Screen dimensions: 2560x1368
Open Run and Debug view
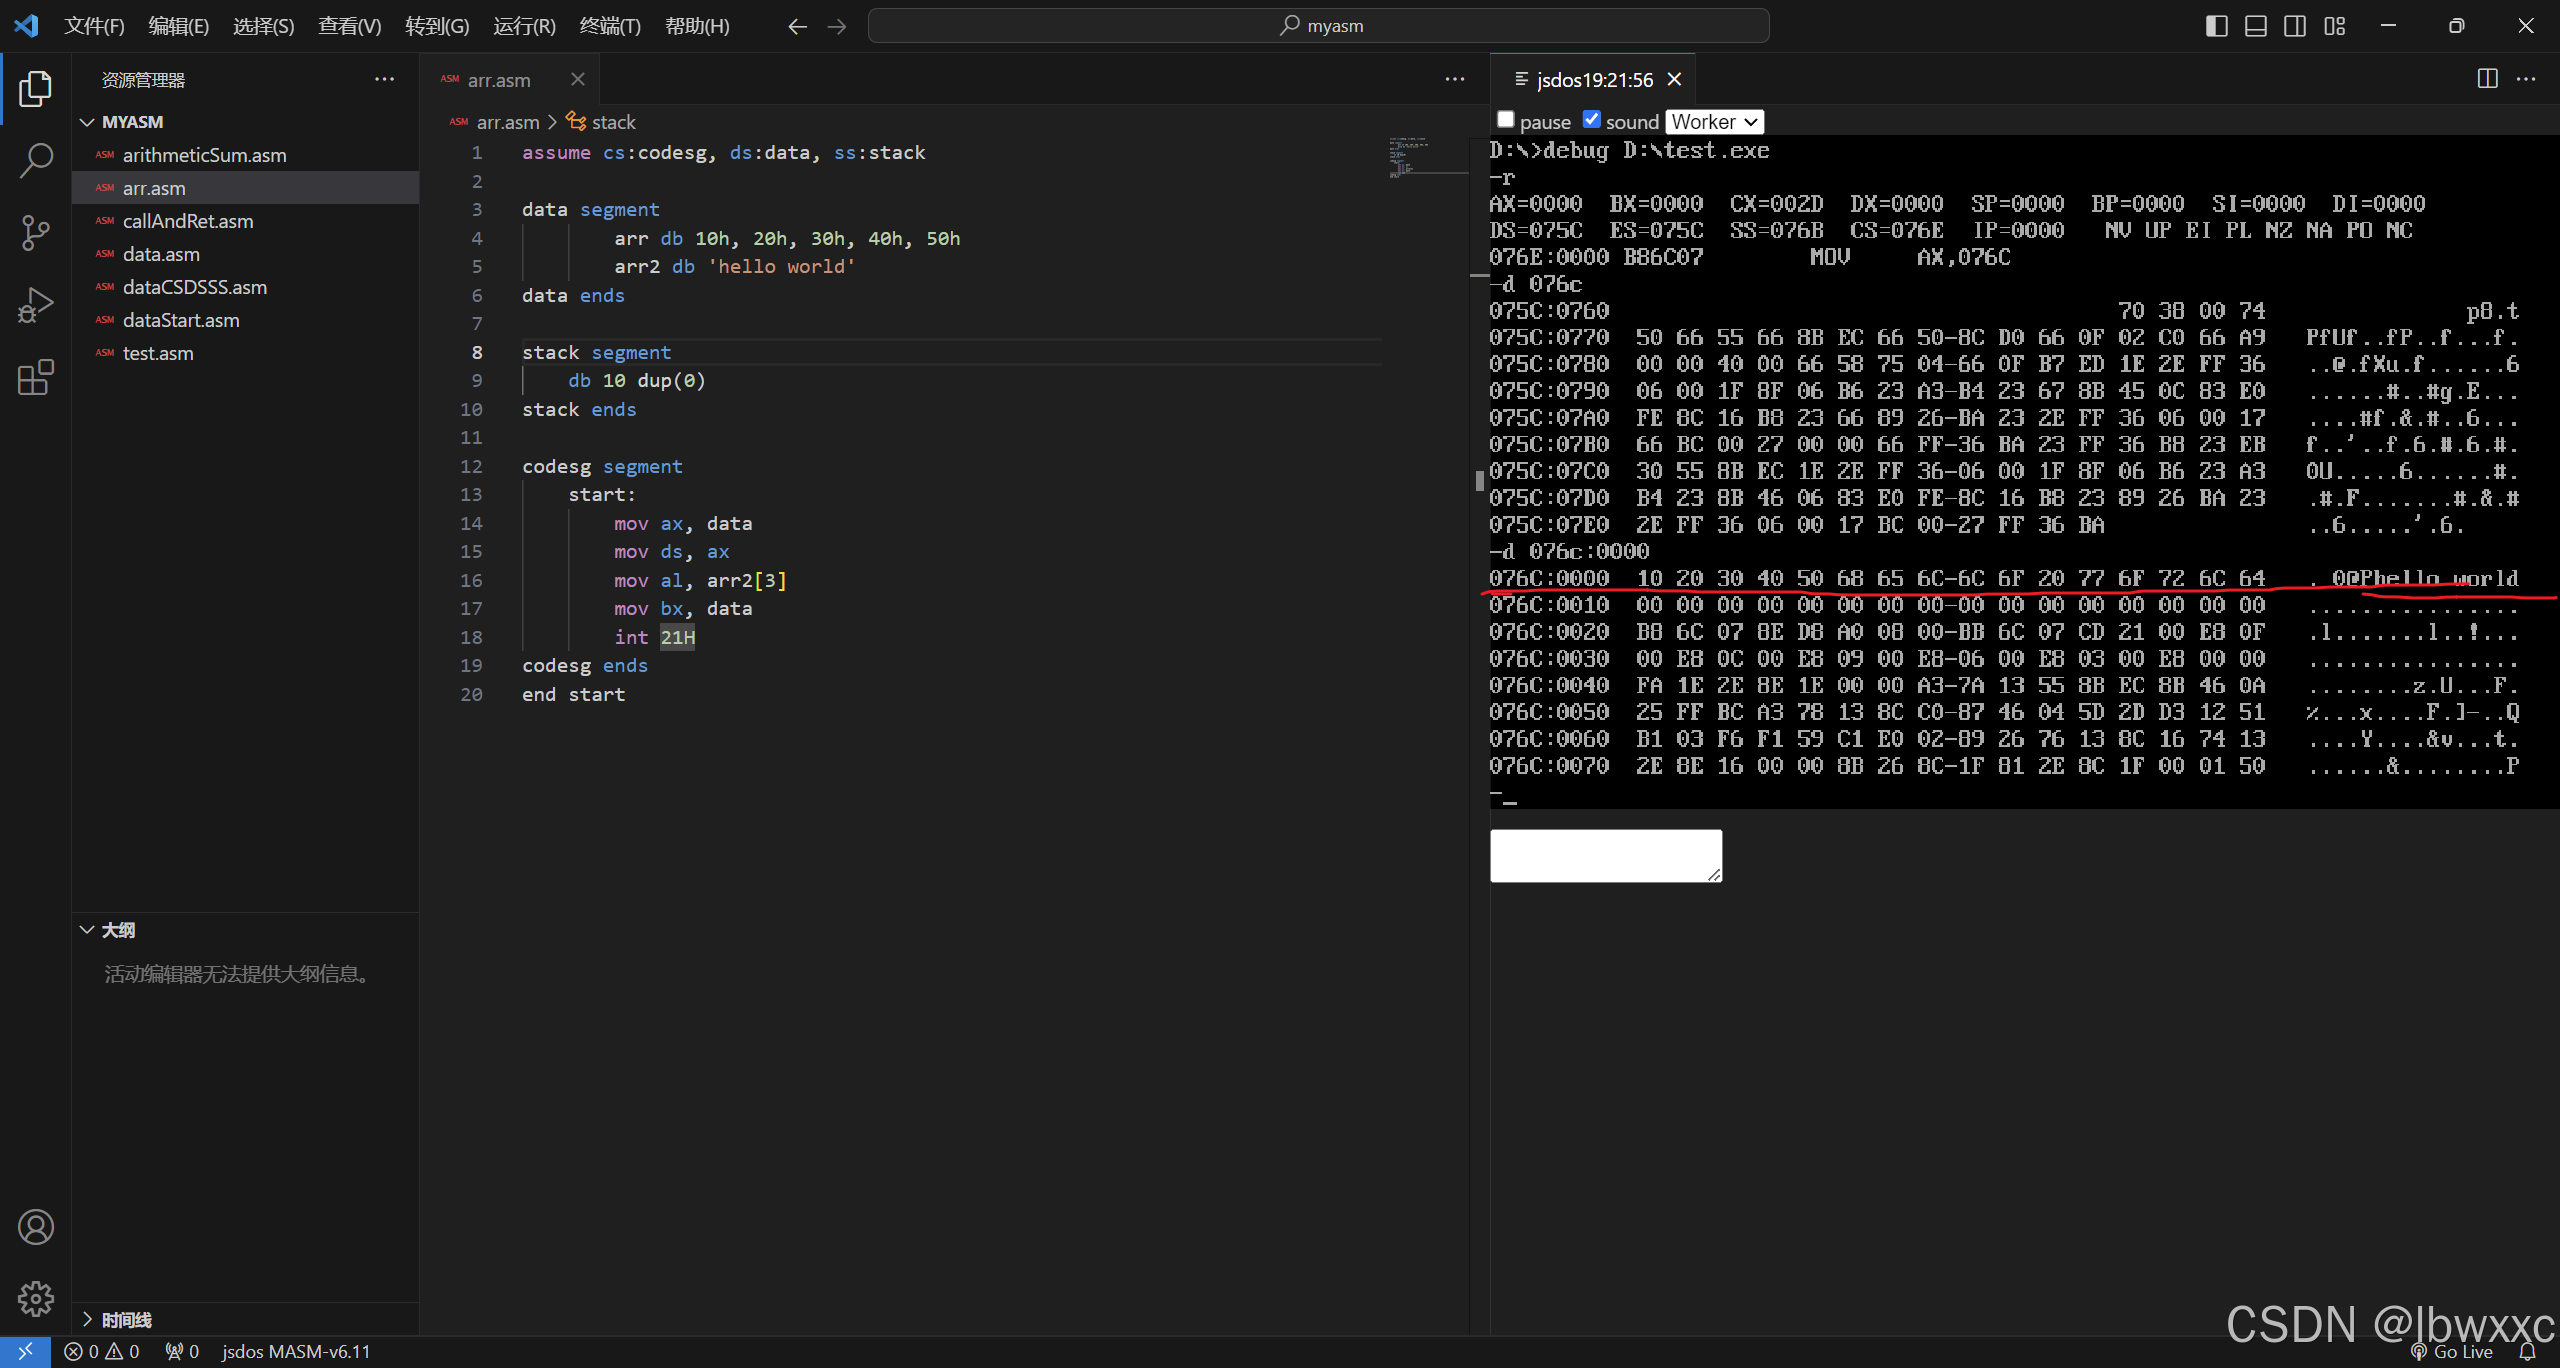[36, 305]
